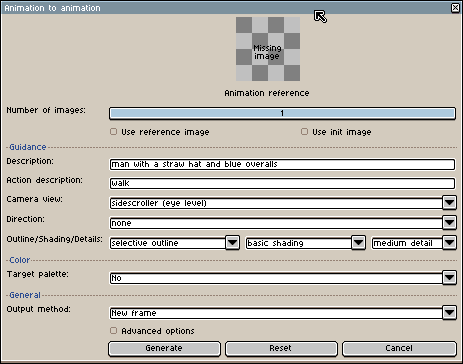Click the Number of images label
463x364 pixels.
[46, 110]
